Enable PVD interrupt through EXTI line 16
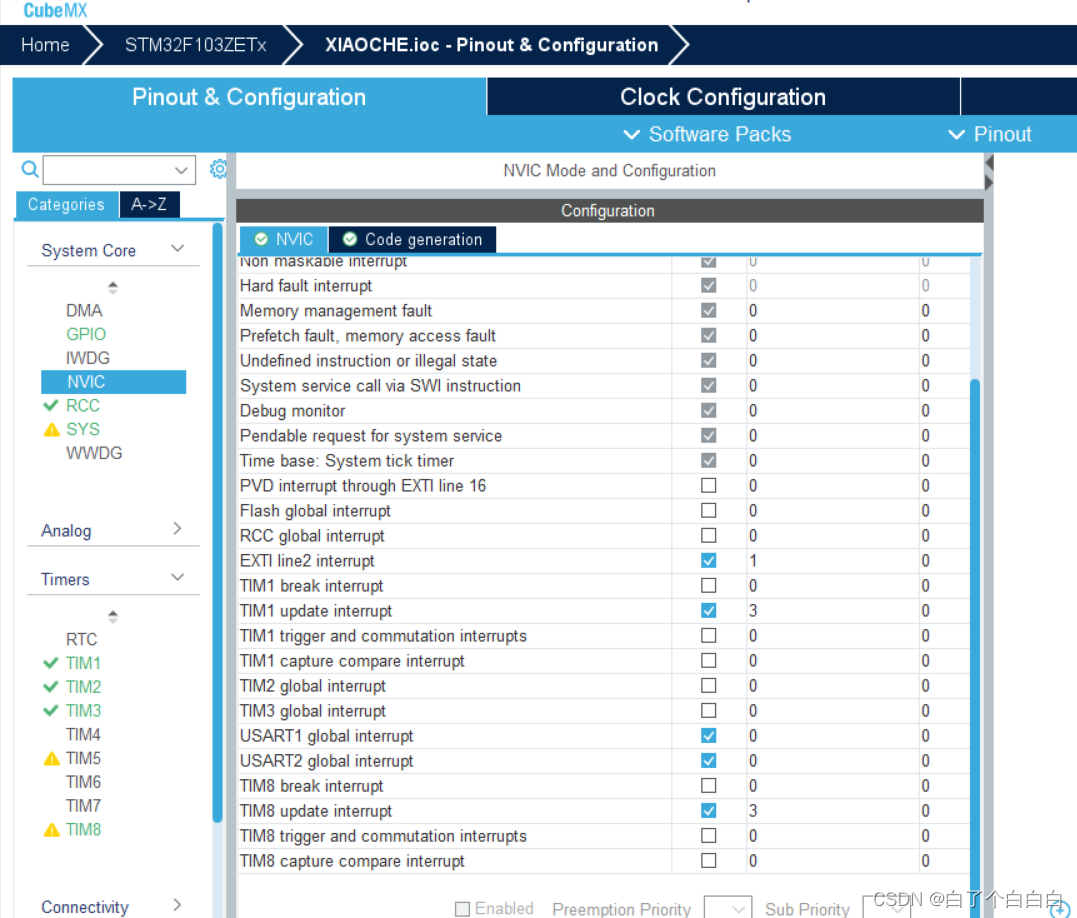This screenshot has height=918, width=1077. pos(708,485)
